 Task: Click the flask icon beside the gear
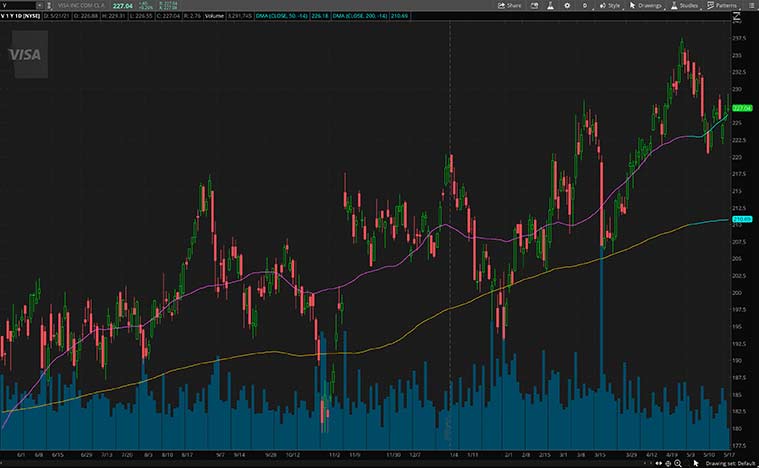(x=549, y=5)
